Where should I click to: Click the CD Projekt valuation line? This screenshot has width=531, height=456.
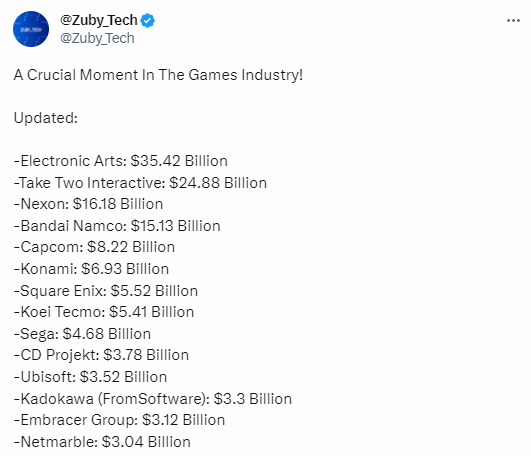101,355
